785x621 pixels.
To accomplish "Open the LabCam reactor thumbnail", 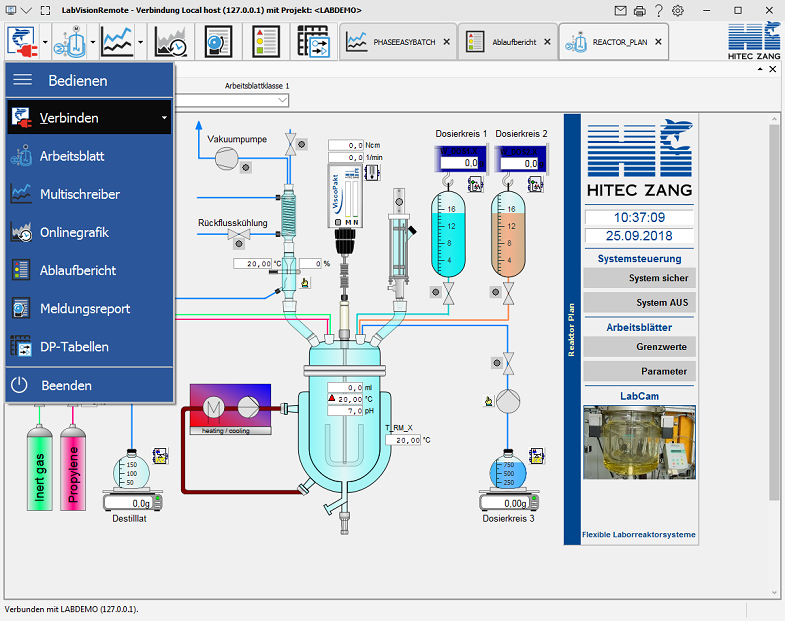I will [639, 442].
